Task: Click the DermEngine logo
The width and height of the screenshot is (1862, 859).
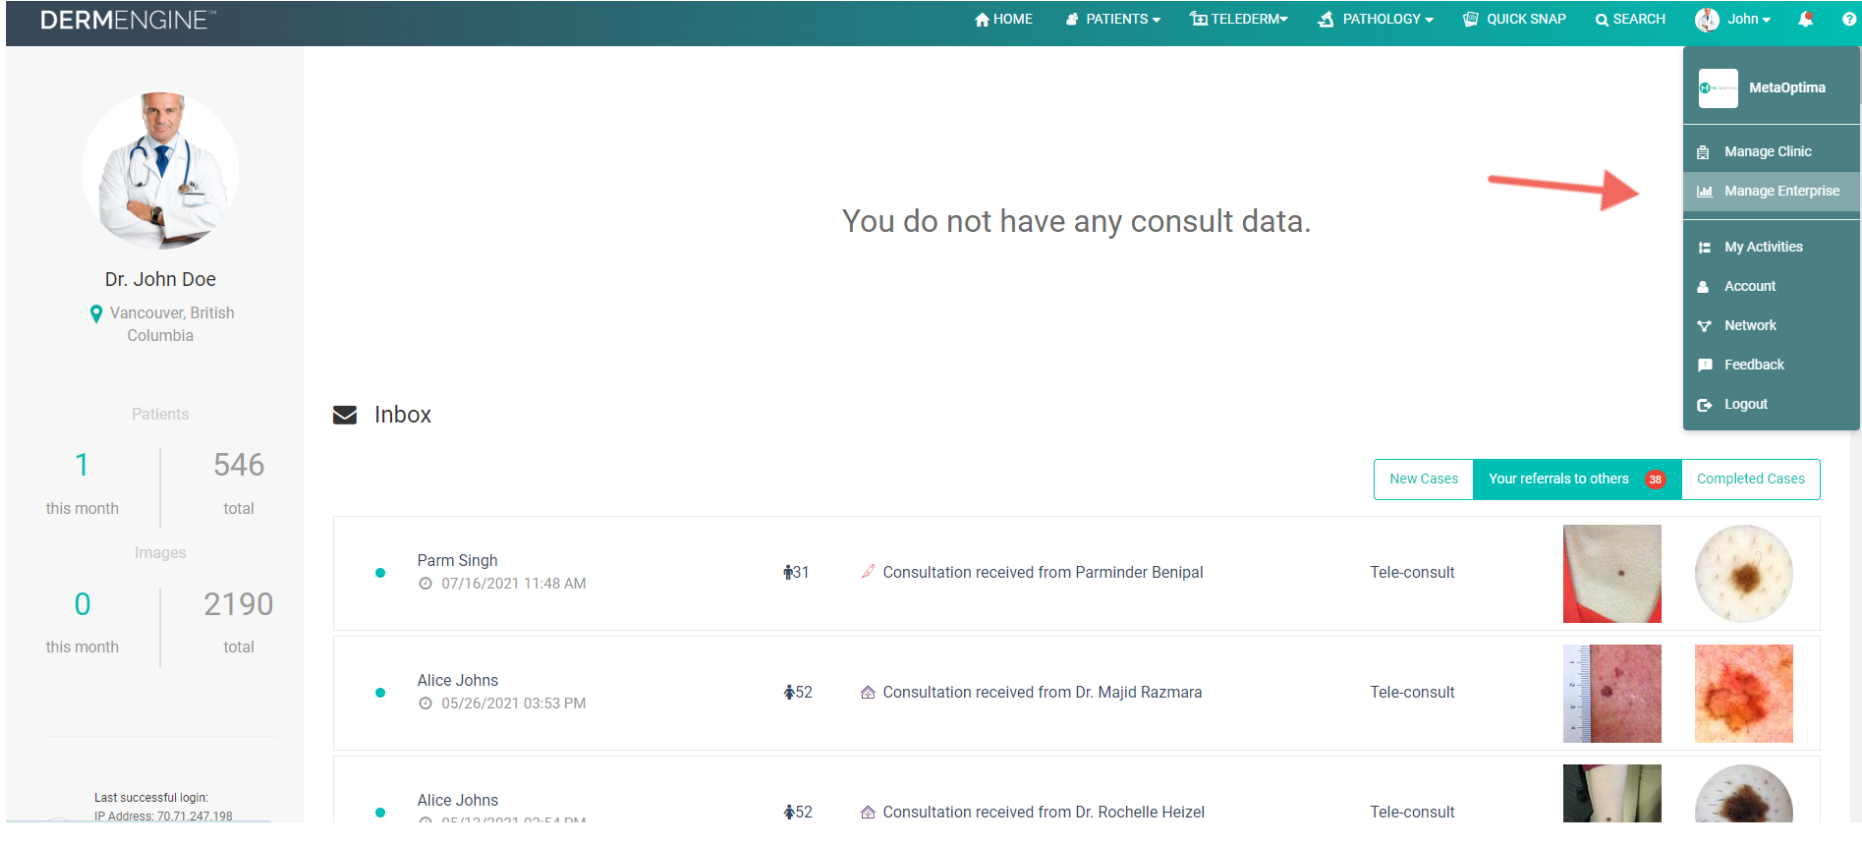Action: (126, 20)
